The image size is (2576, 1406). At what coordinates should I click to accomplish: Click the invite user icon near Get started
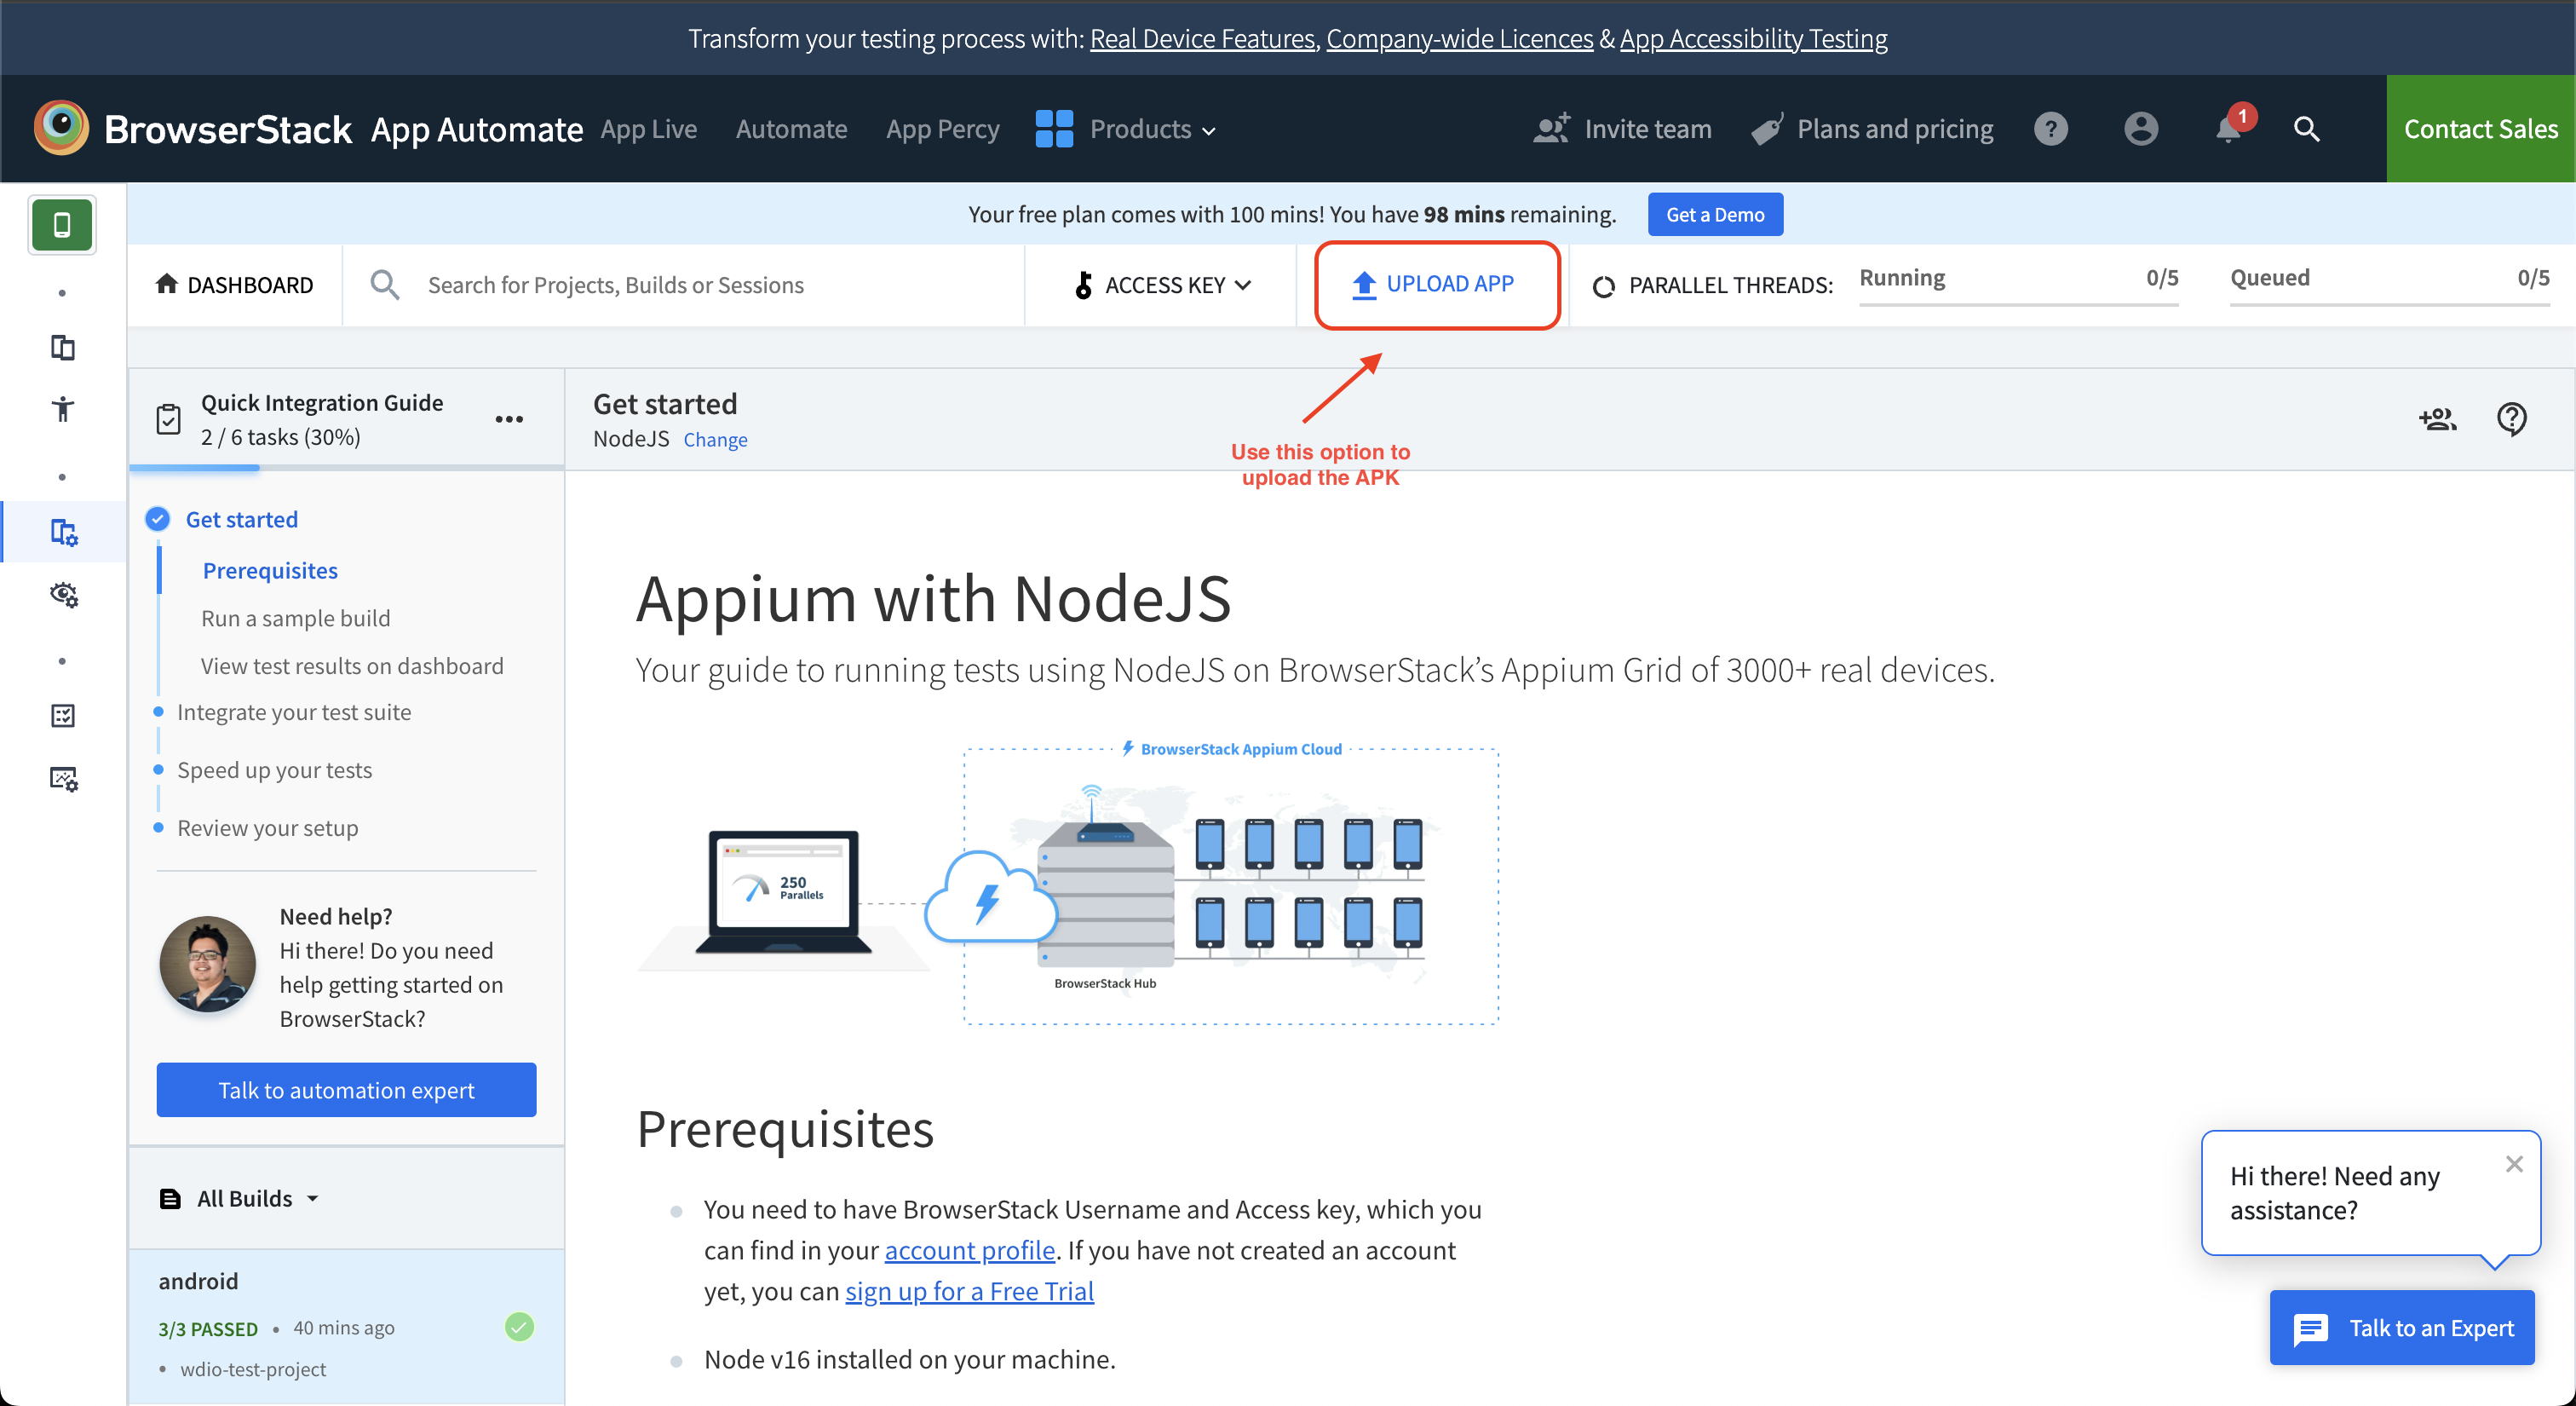[x=2438, y=419]
